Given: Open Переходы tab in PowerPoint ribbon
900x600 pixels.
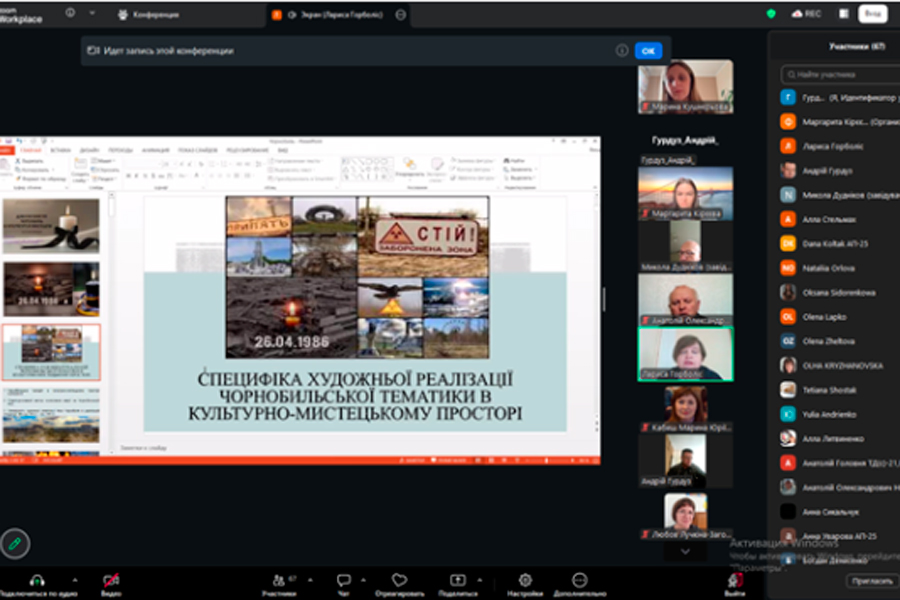Looking at the screenshot, I should pos(121,150).
